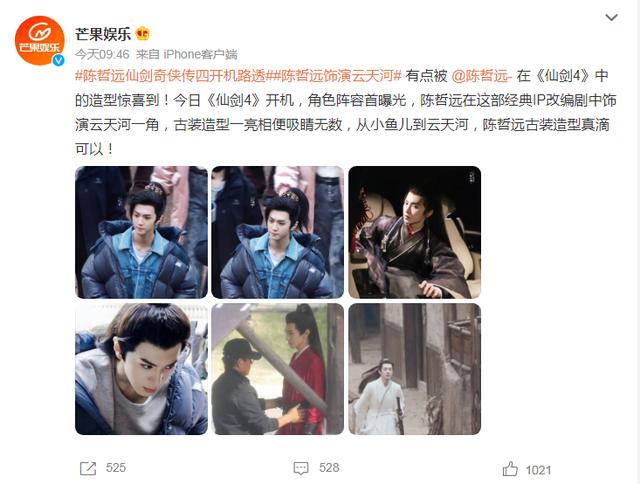640x484 pixels.
Task: Like the post with thumbs-up icon
Action: (x=510, y=469)
